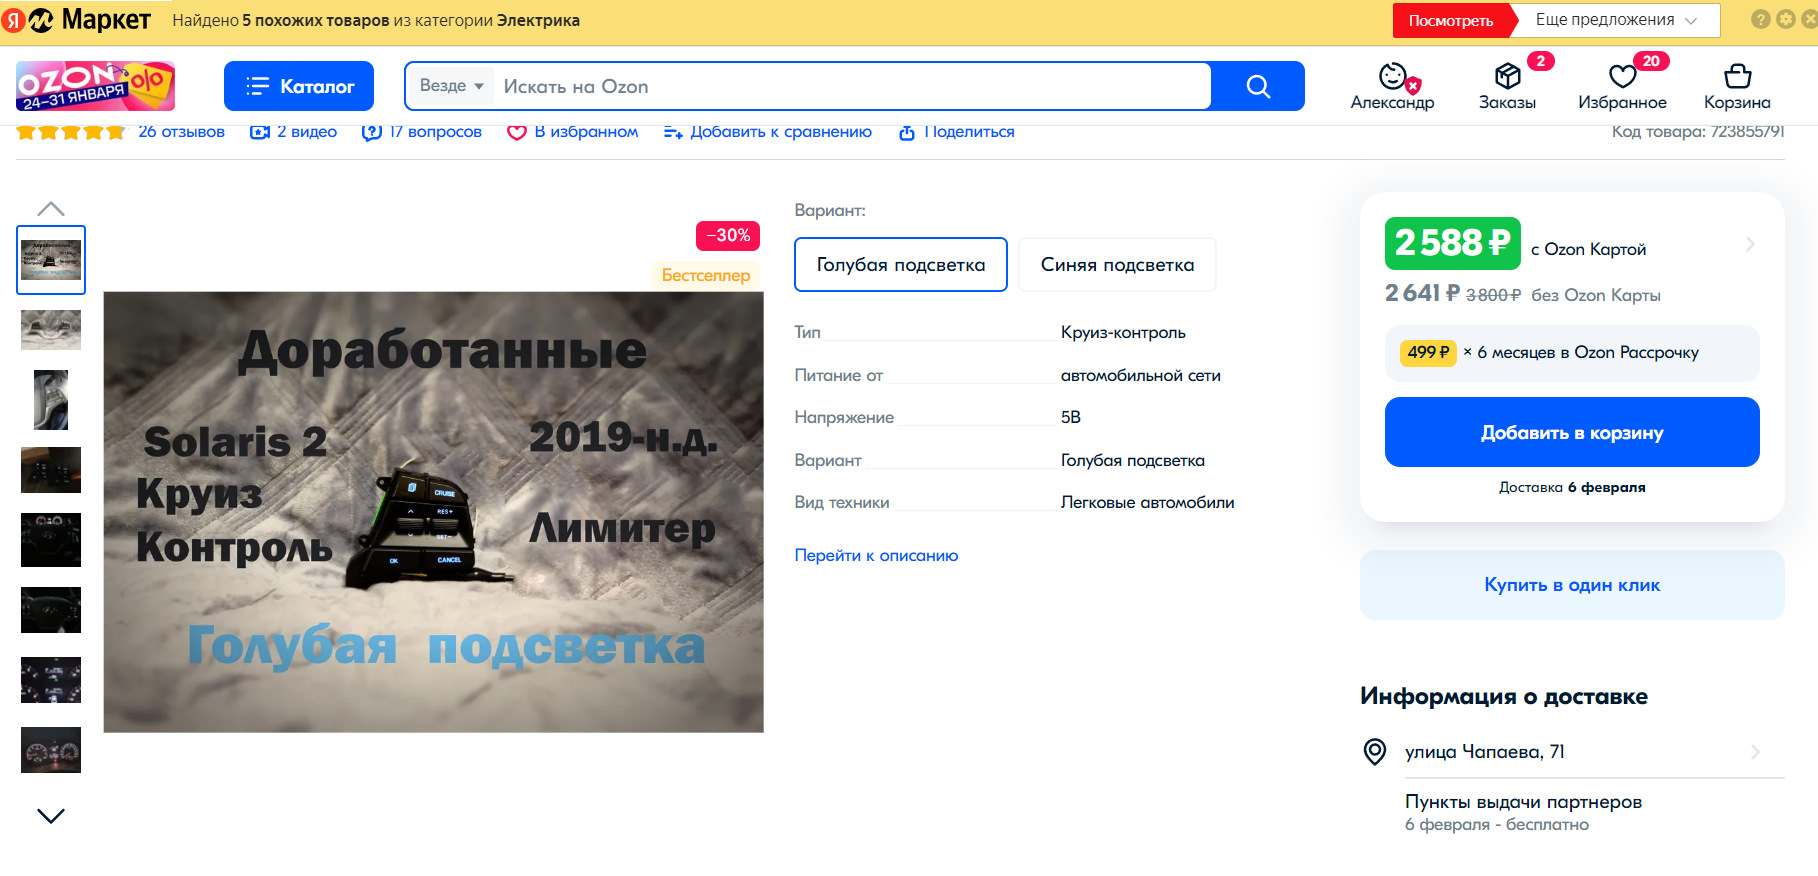Viewport: 1818px width, 876px height.
Task: Open the Yandex Market logo link
Action: click(77, 20)
